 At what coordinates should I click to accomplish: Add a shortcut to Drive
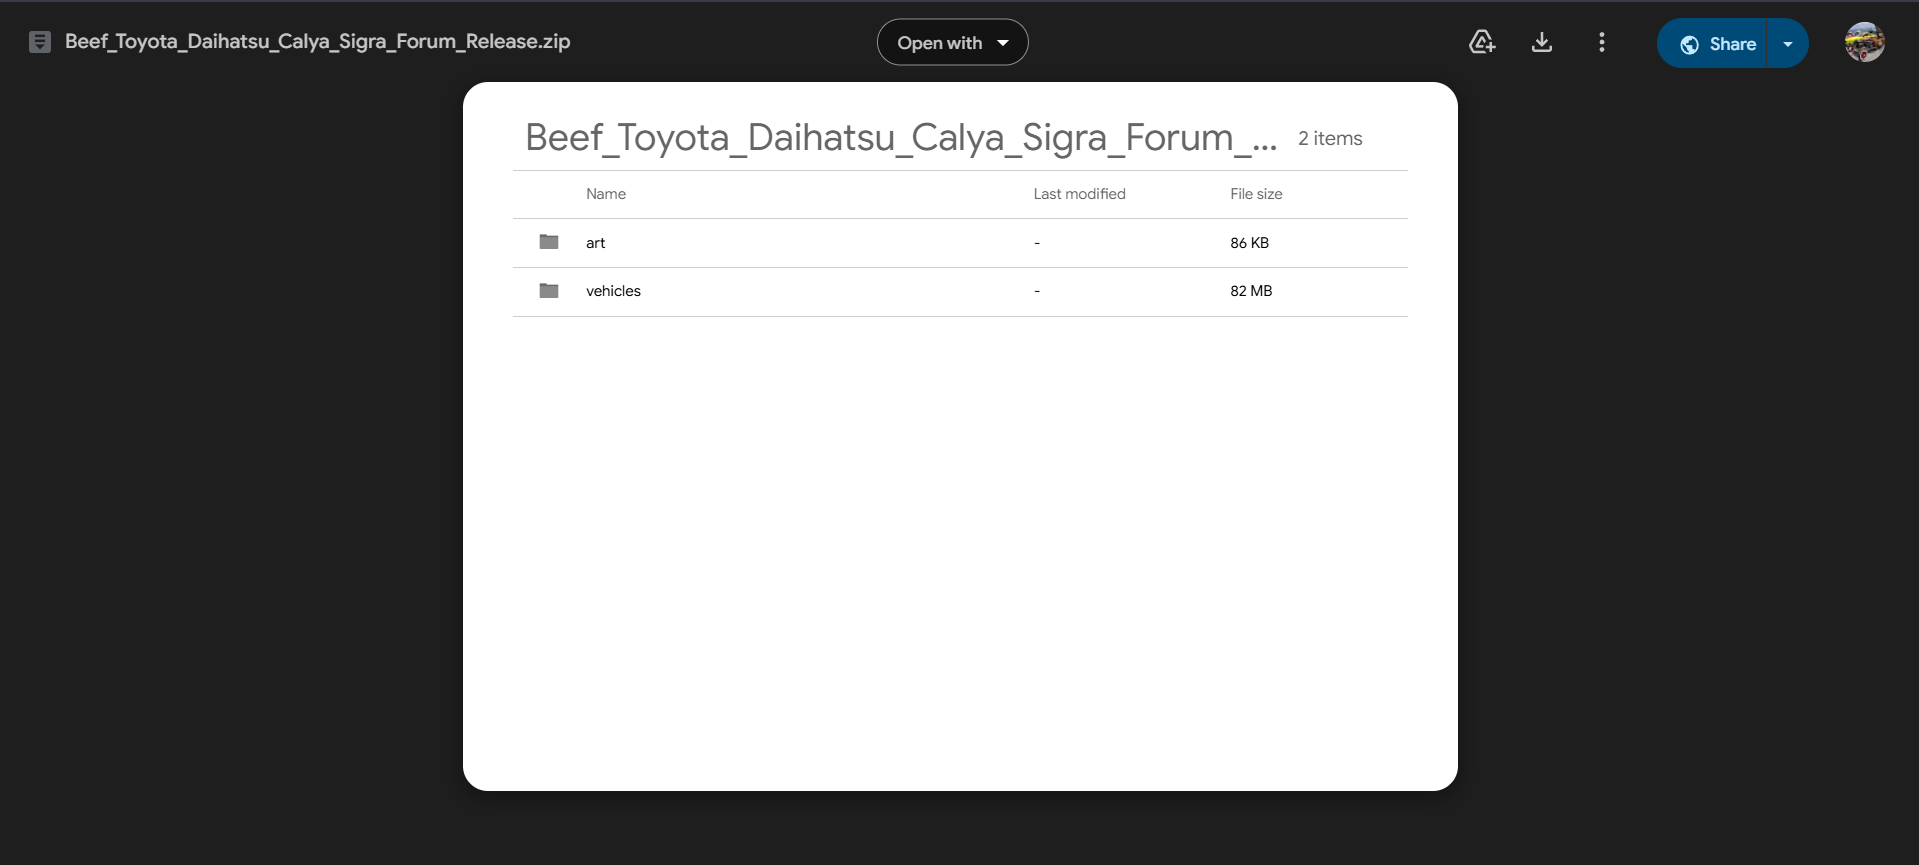tap(1481, 42)
